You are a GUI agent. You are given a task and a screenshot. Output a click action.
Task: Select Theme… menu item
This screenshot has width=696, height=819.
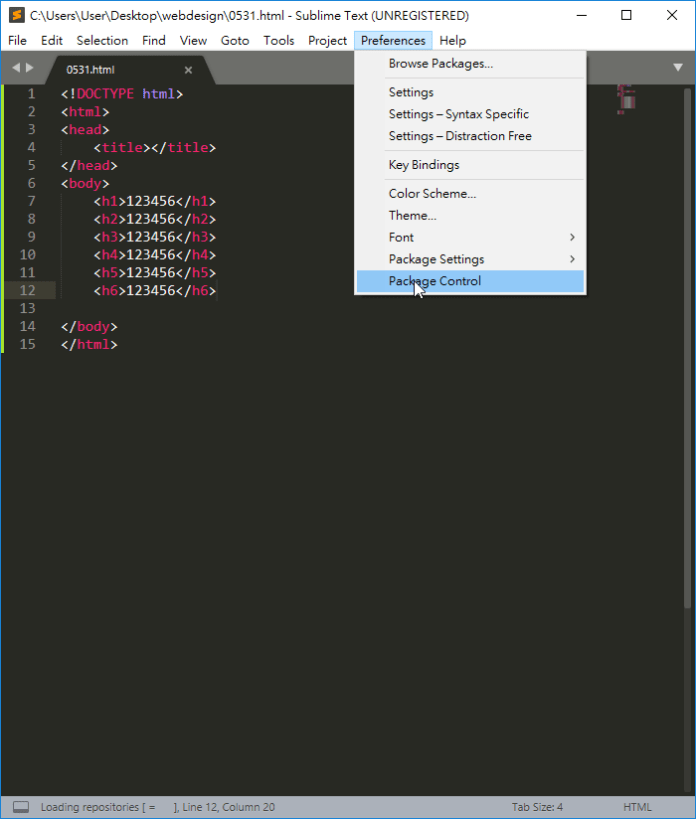[412, 215]
